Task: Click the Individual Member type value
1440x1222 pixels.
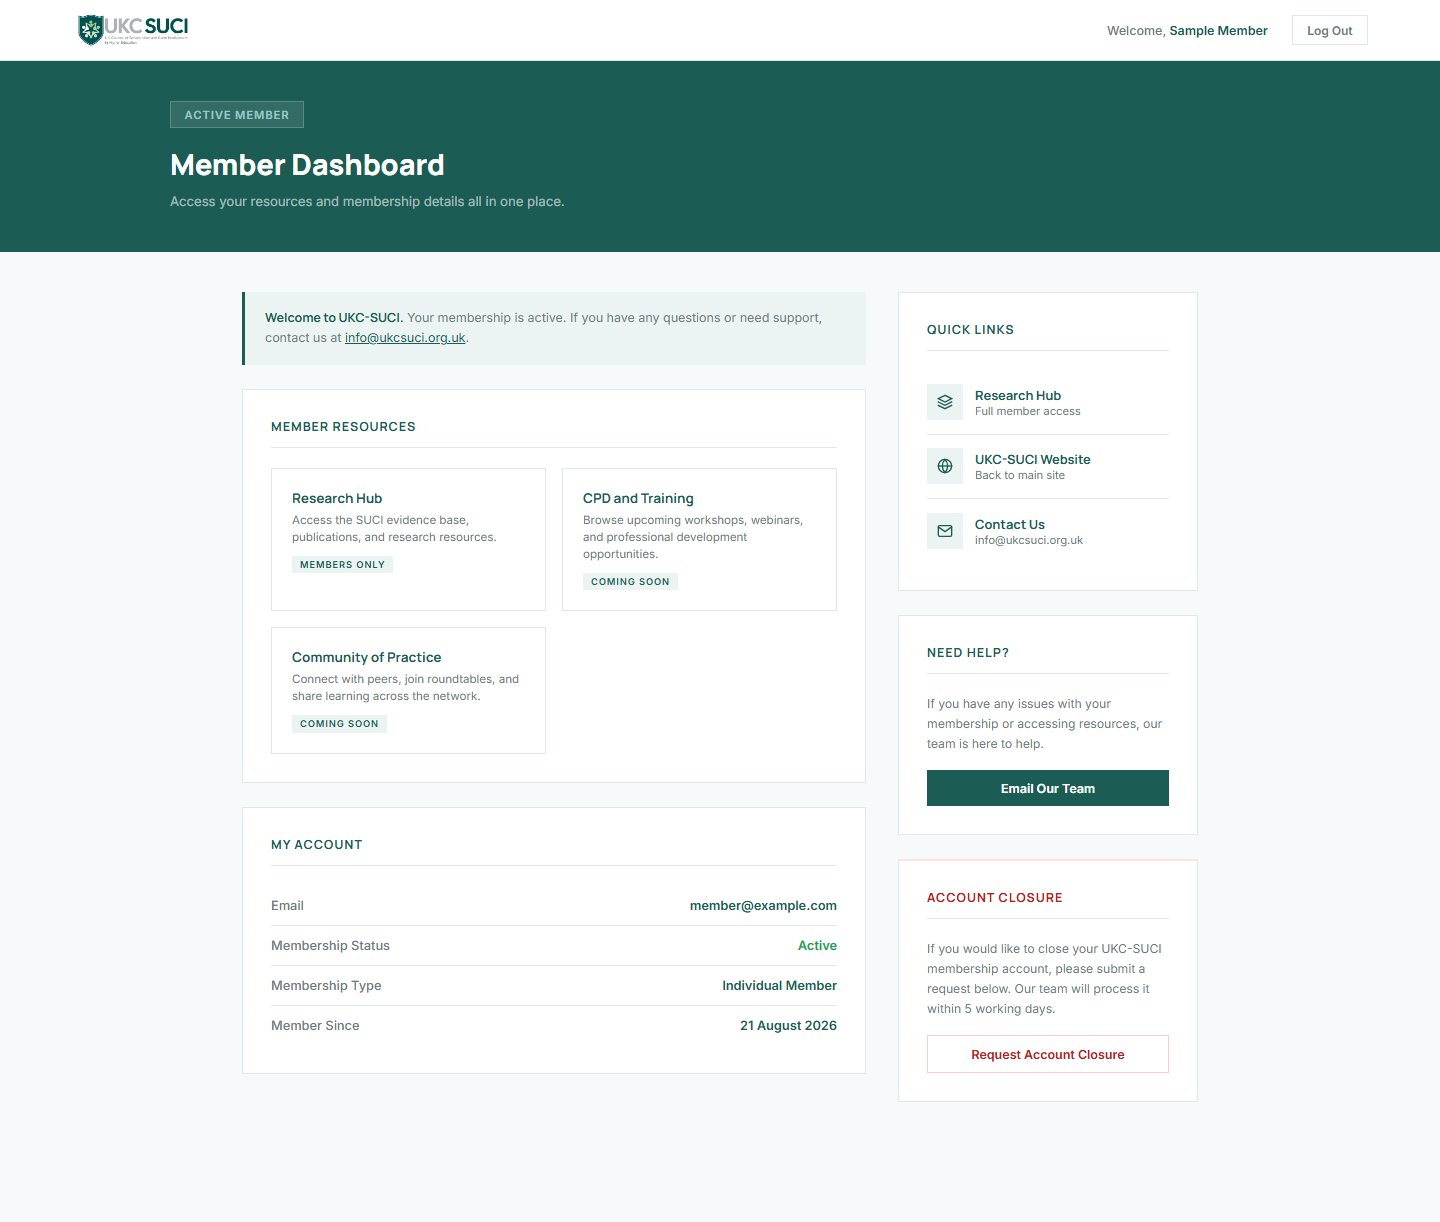Action: [779, 985]
